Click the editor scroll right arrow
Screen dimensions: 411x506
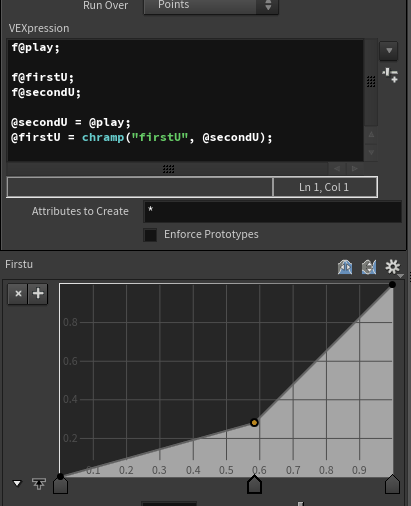tap(355, 169)
